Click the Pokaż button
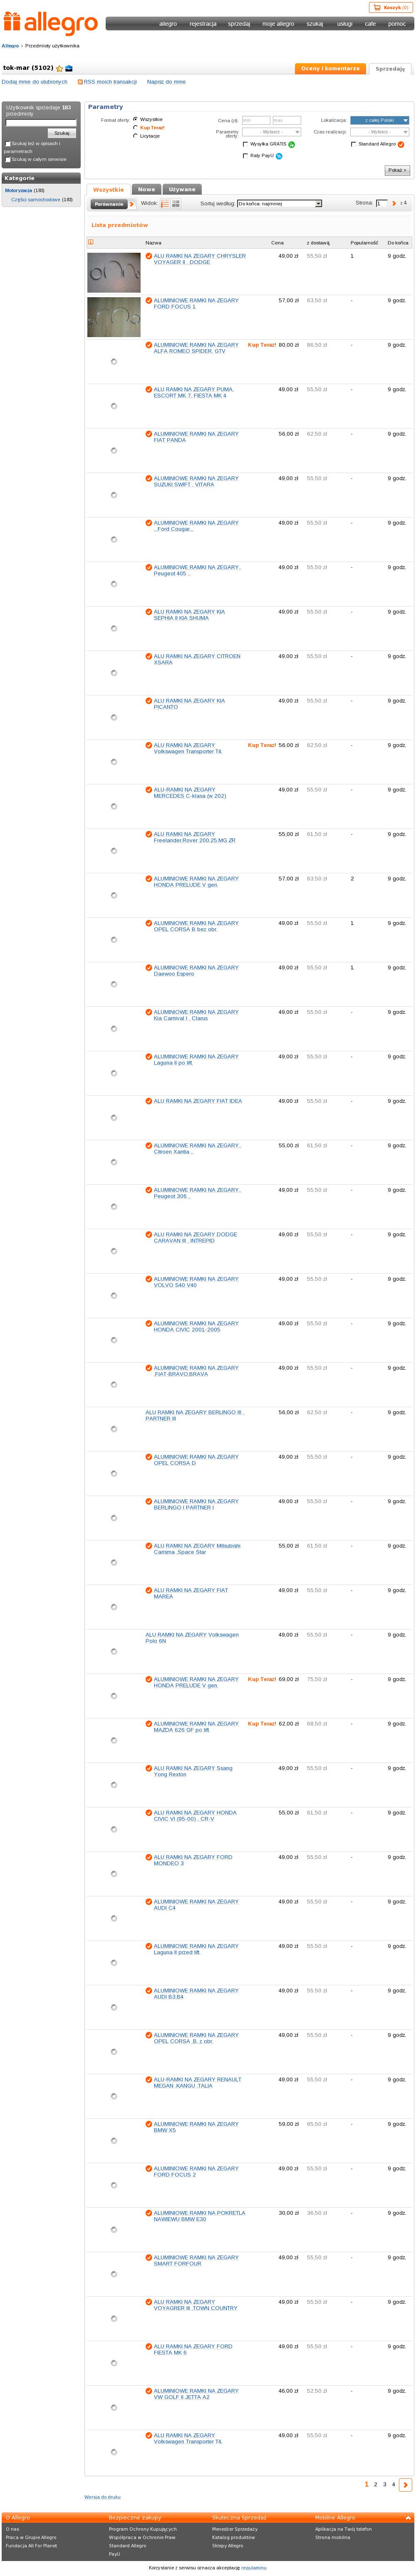Image resolution: width=416 pixels, height=2576 pixels. point(397,170)
